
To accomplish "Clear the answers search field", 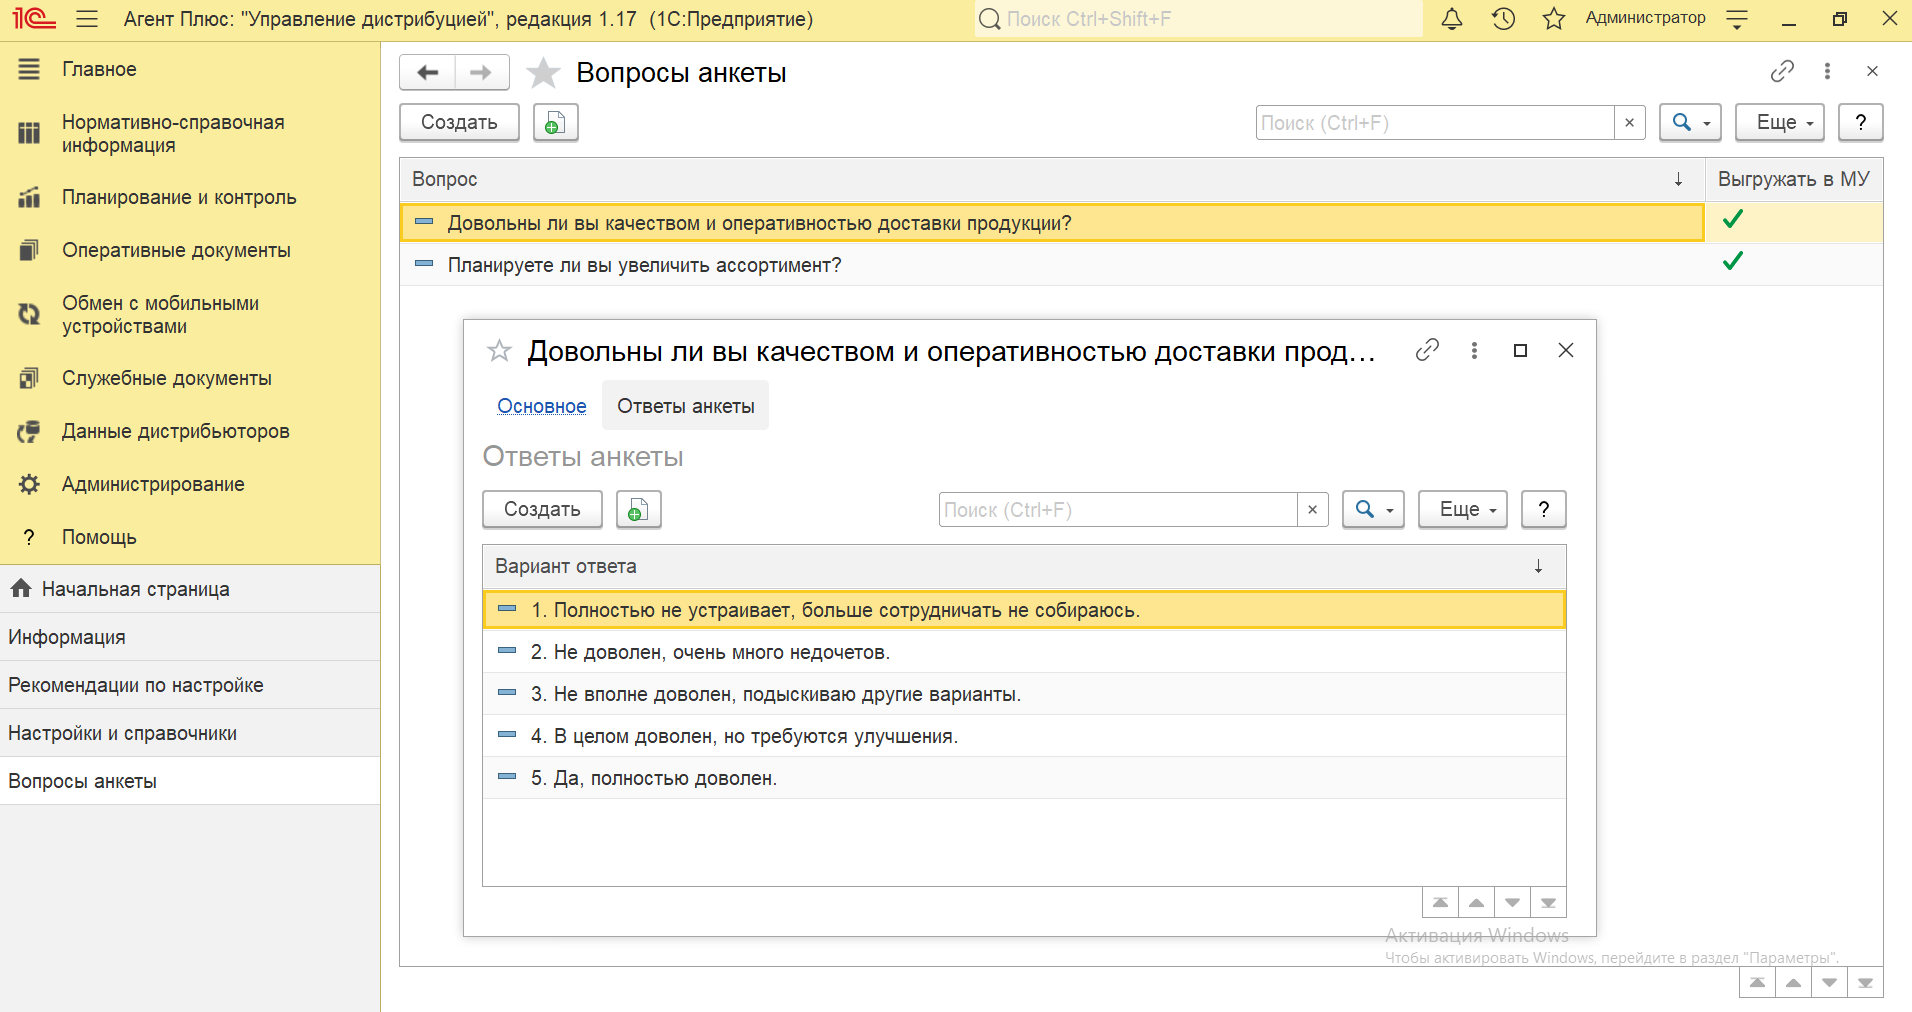I will coord(1312,509).
